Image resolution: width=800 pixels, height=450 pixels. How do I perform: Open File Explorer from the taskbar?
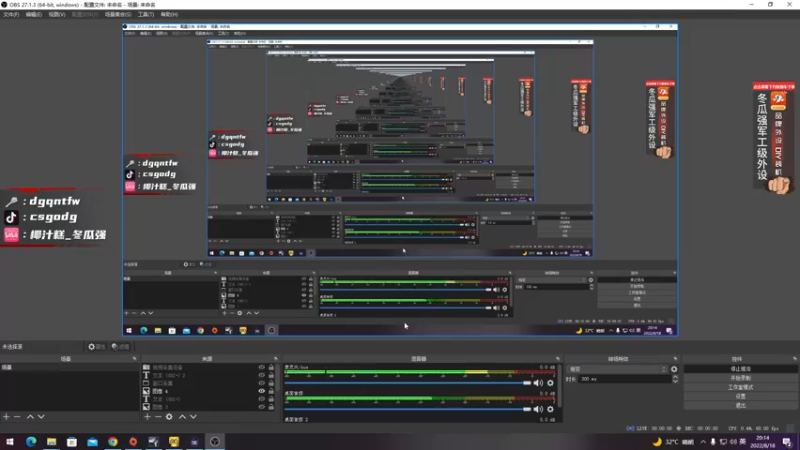(52, 441)
